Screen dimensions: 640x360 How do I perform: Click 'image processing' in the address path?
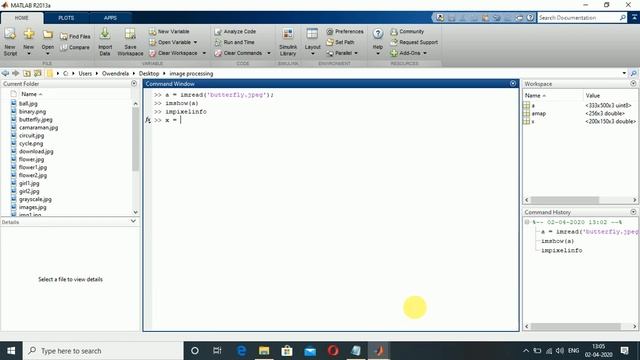tap(191, 73)
